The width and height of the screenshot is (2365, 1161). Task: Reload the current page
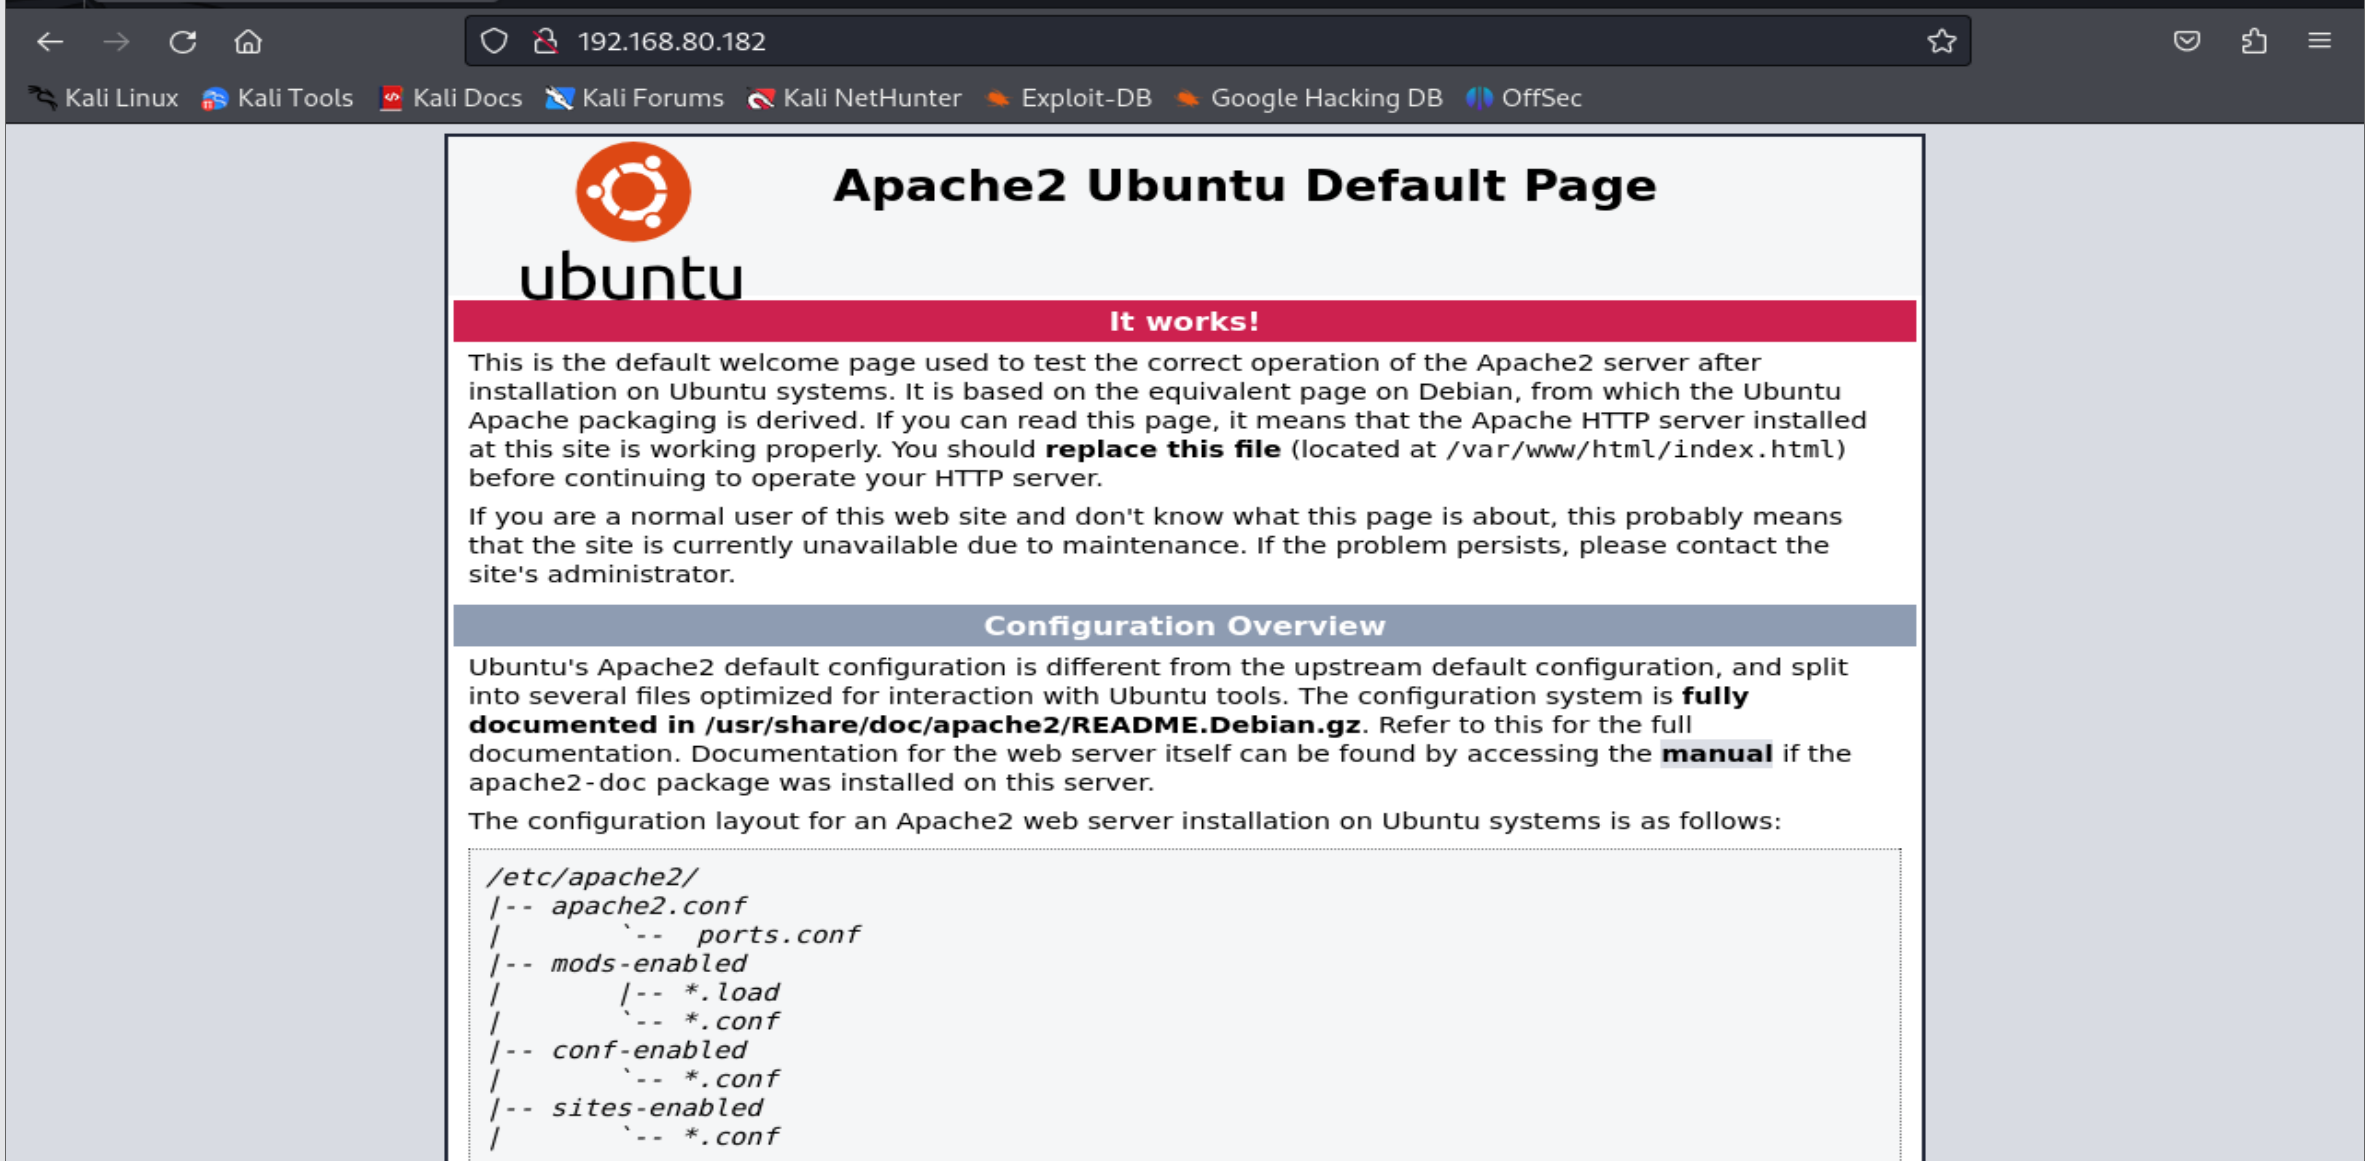click(182, 42)
